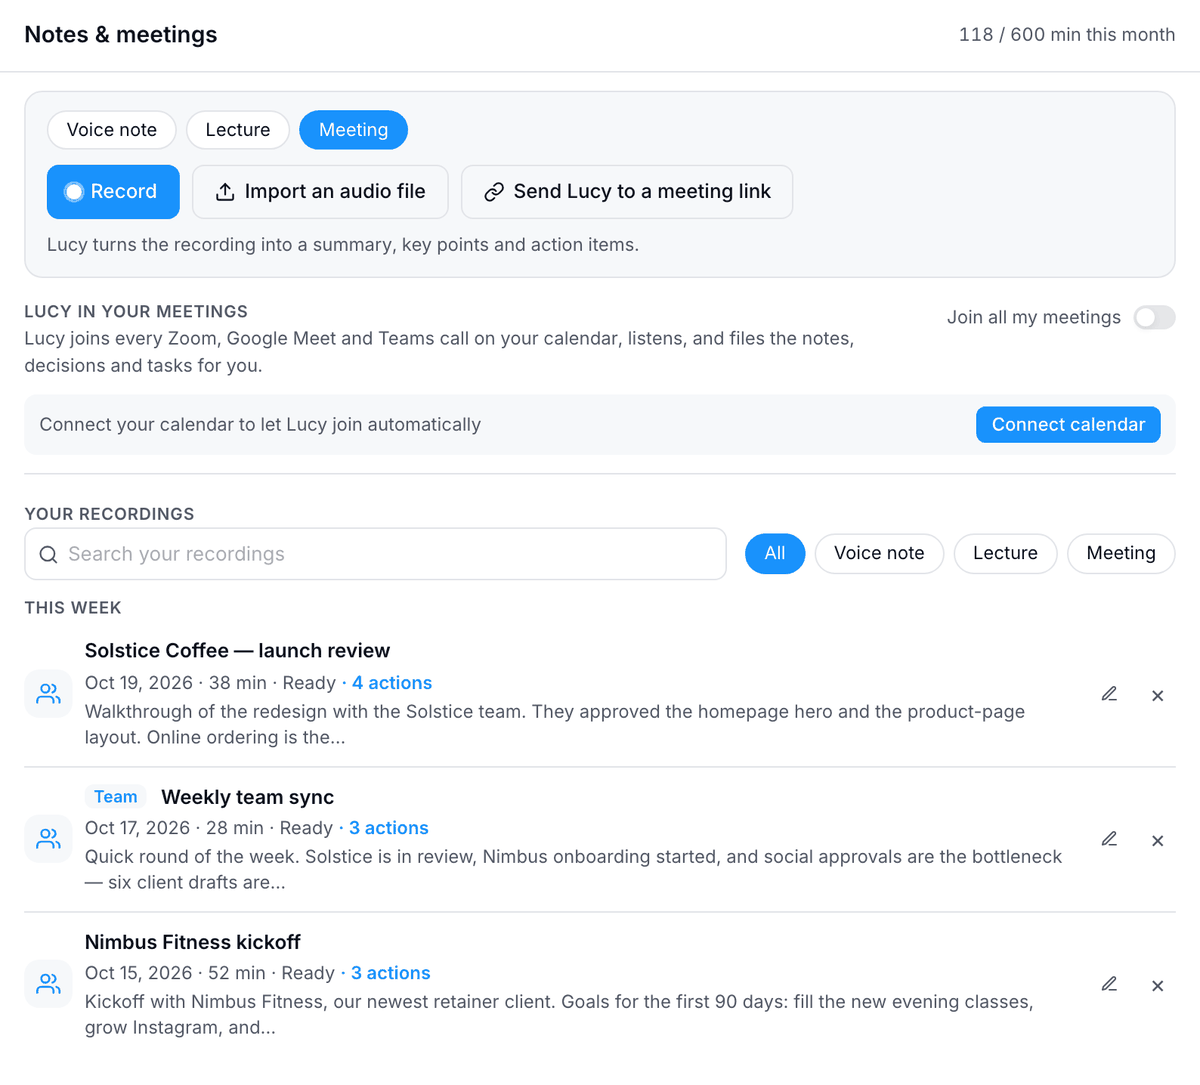
Task: Click the pencil icon for Weekly team sync
Action: click(x=1109, y=839)
